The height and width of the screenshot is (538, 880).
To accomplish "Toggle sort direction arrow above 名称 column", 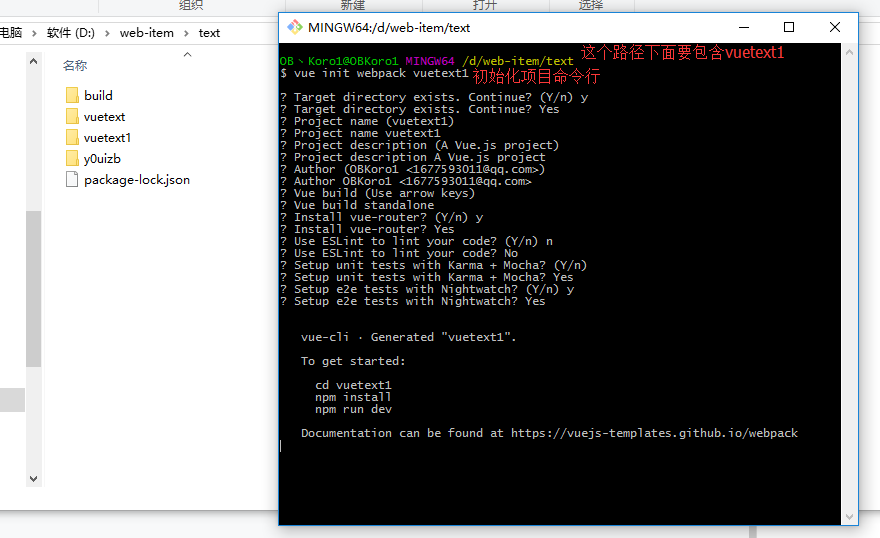I will [187, 54].
